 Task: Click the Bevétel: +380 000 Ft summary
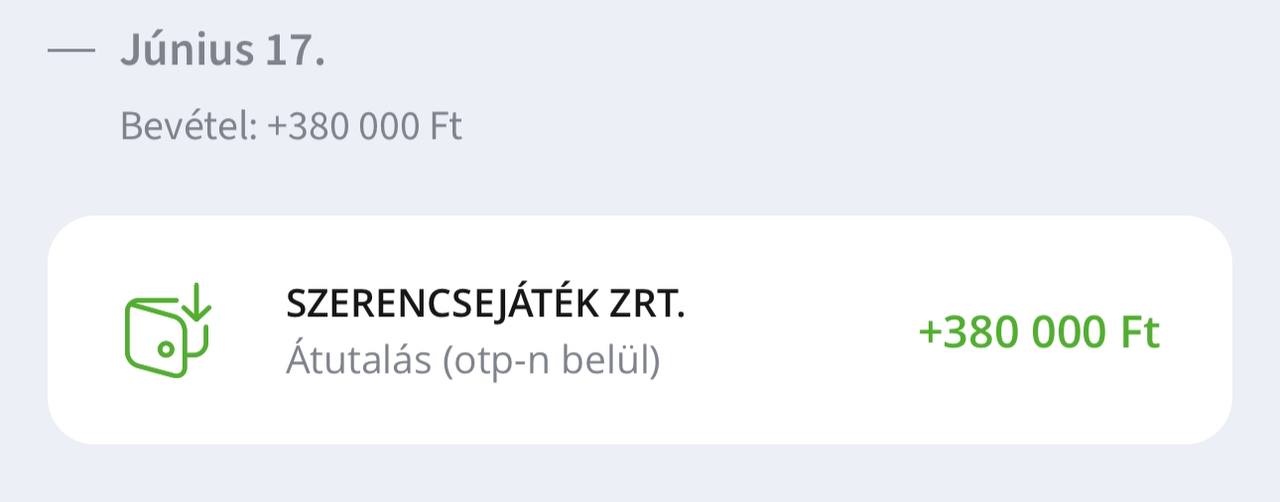tap(291, 127)
